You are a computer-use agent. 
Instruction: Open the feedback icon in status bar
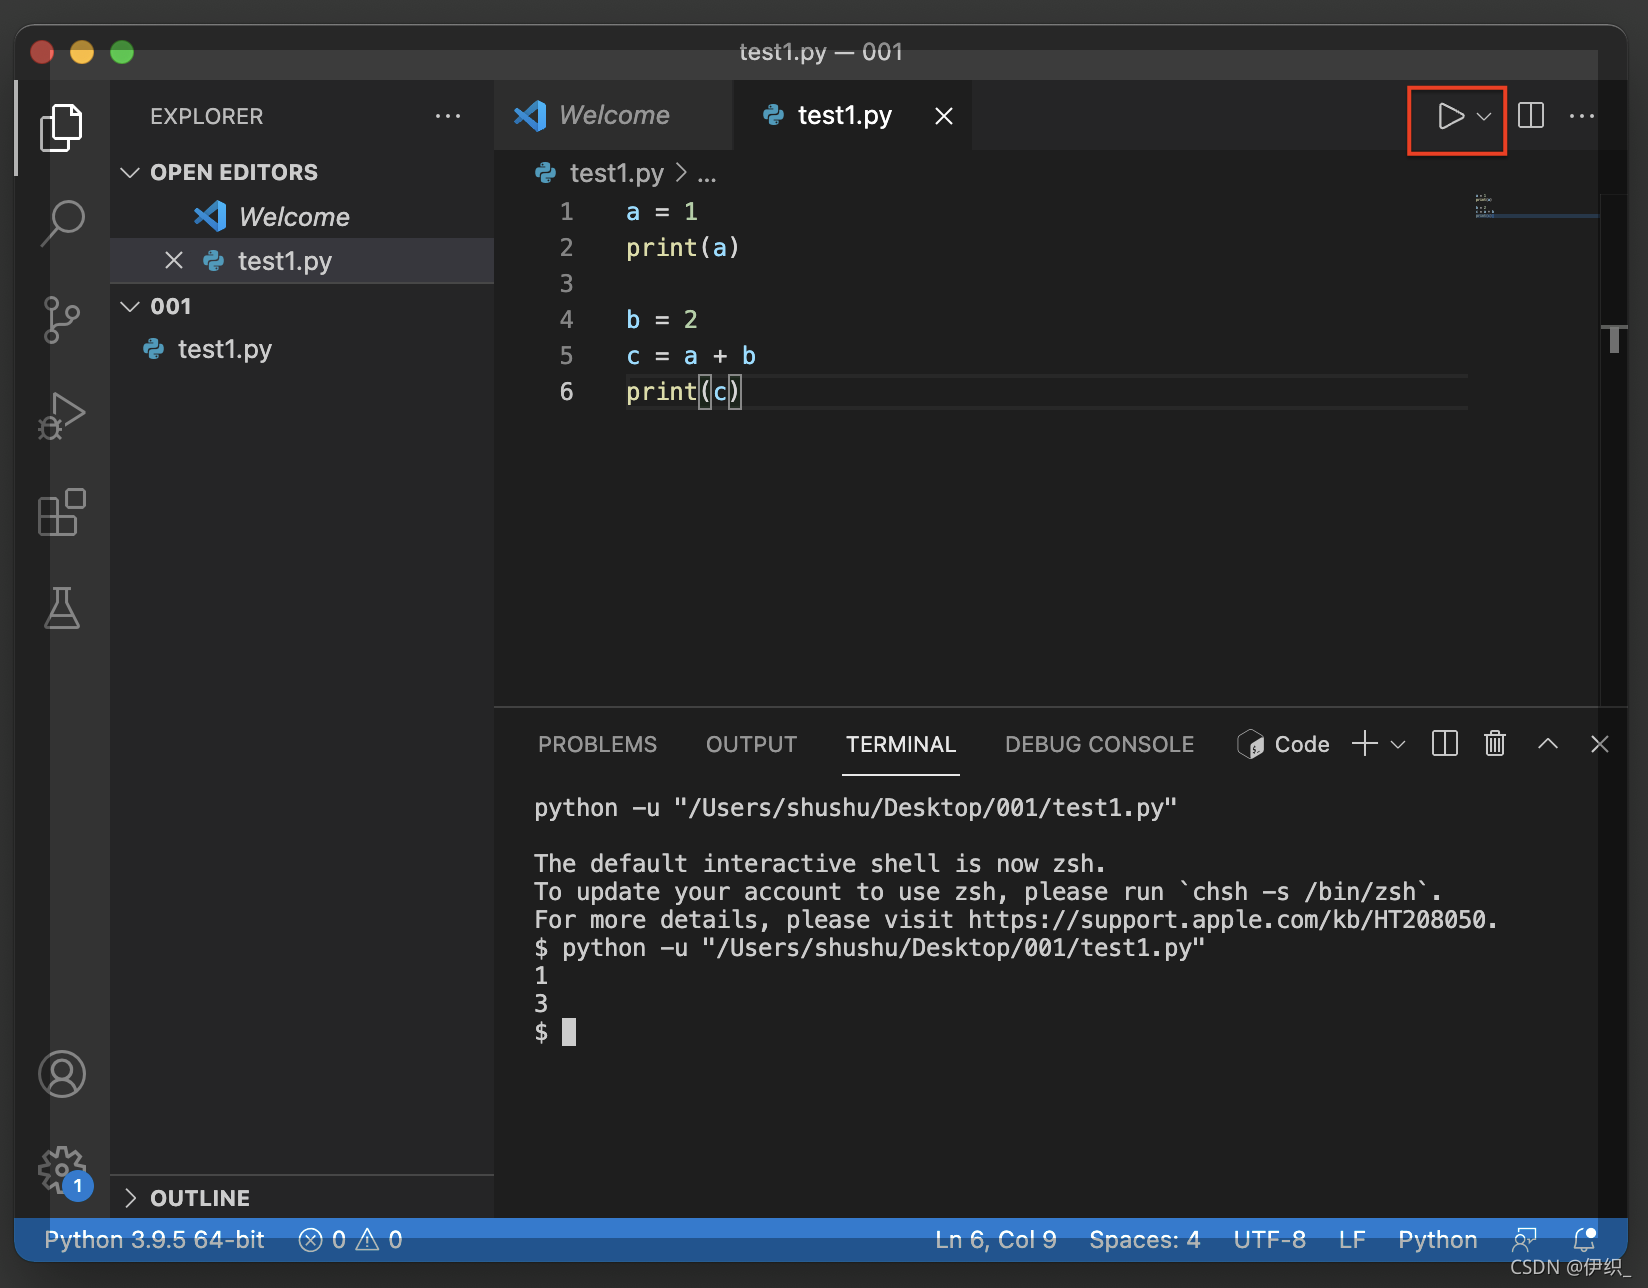(x=1524, y=1240)
